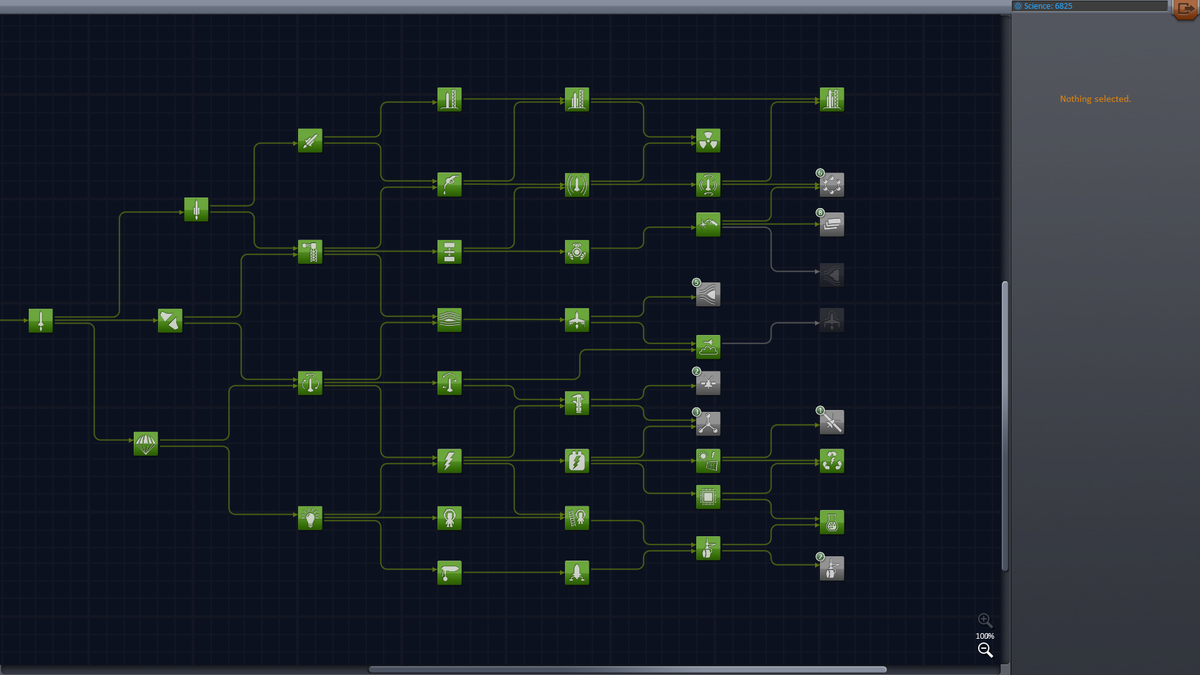The height and width of the screenshot is (675, 1200).
Task: Open the science flask tech node
Action: click(832, 522)
